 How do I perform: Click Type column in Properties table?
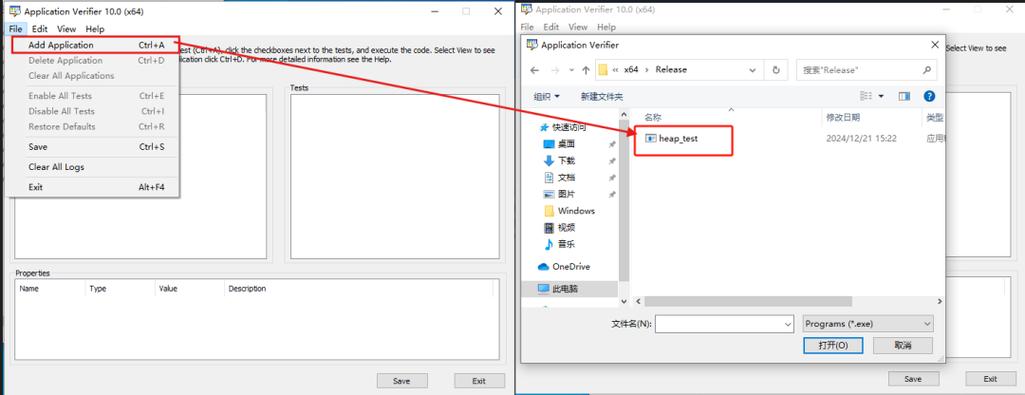point(98,288)
